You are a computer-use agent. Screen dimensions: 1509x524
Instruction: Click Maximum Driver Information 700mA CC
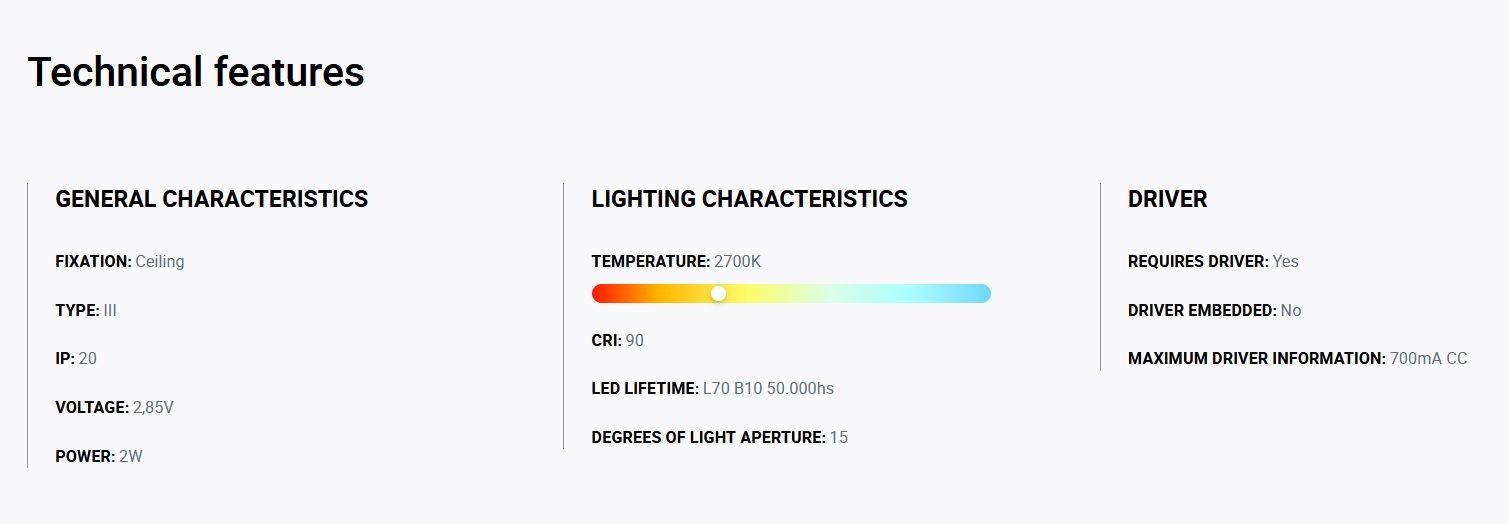pyautogui.click(x=1298, y=358)
